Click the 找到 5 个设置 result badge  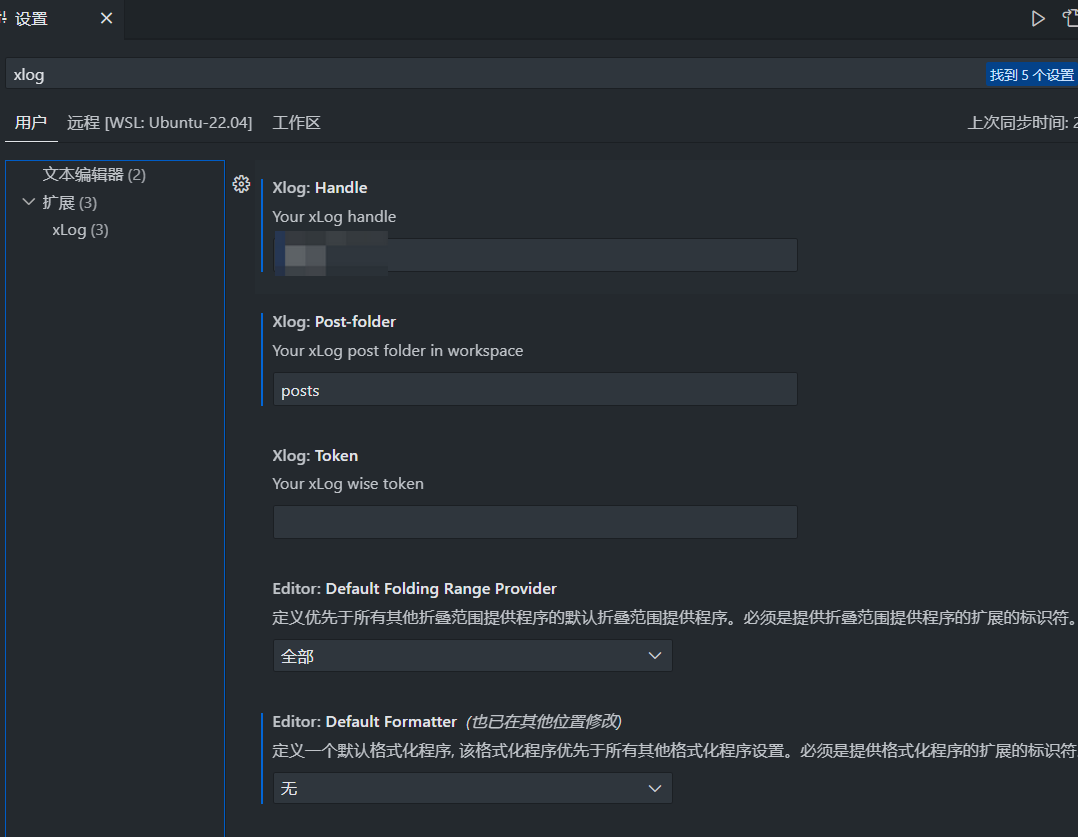1031,74
